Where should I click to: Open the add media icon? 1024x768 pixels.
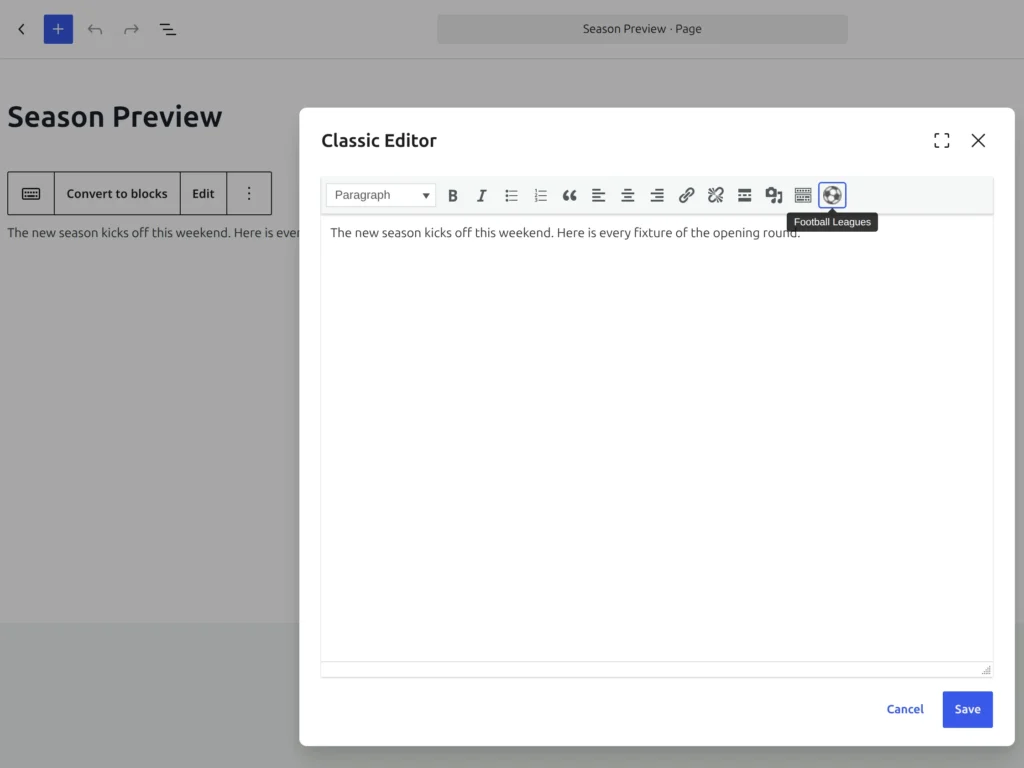[x=774, y=195]
